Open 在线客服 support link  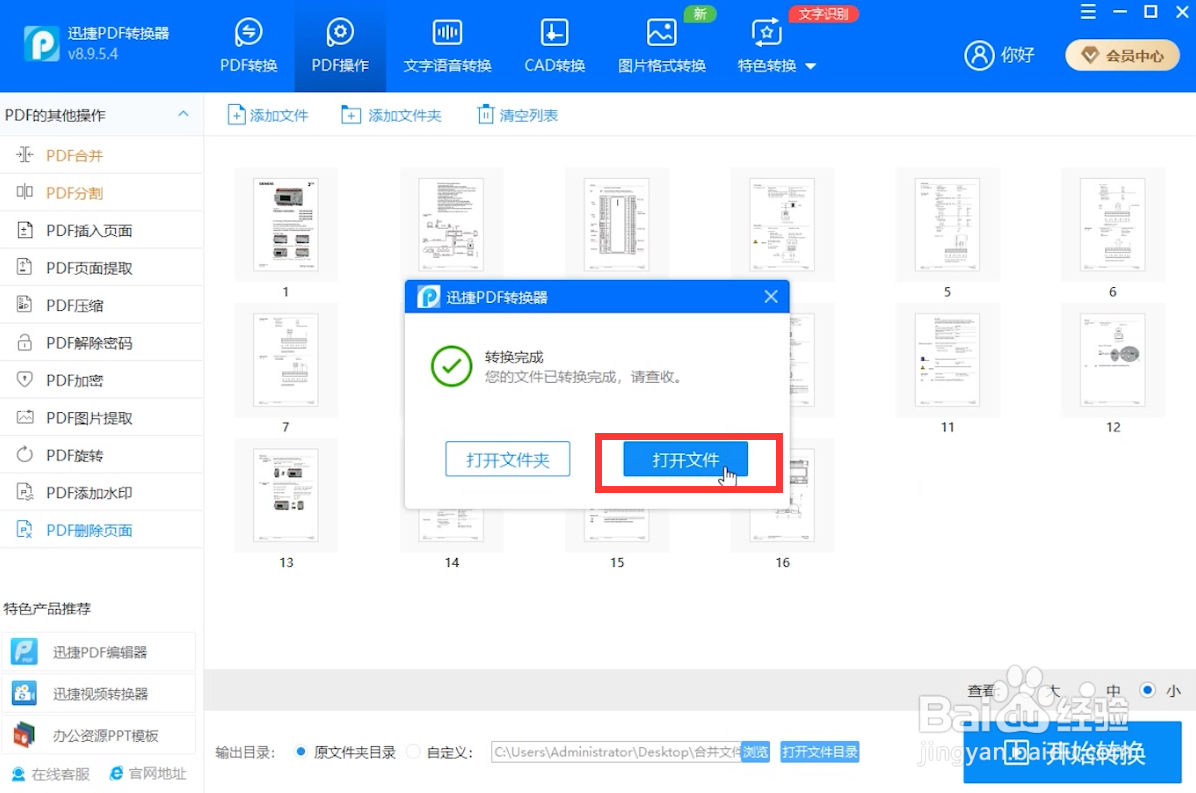(50, 773)
